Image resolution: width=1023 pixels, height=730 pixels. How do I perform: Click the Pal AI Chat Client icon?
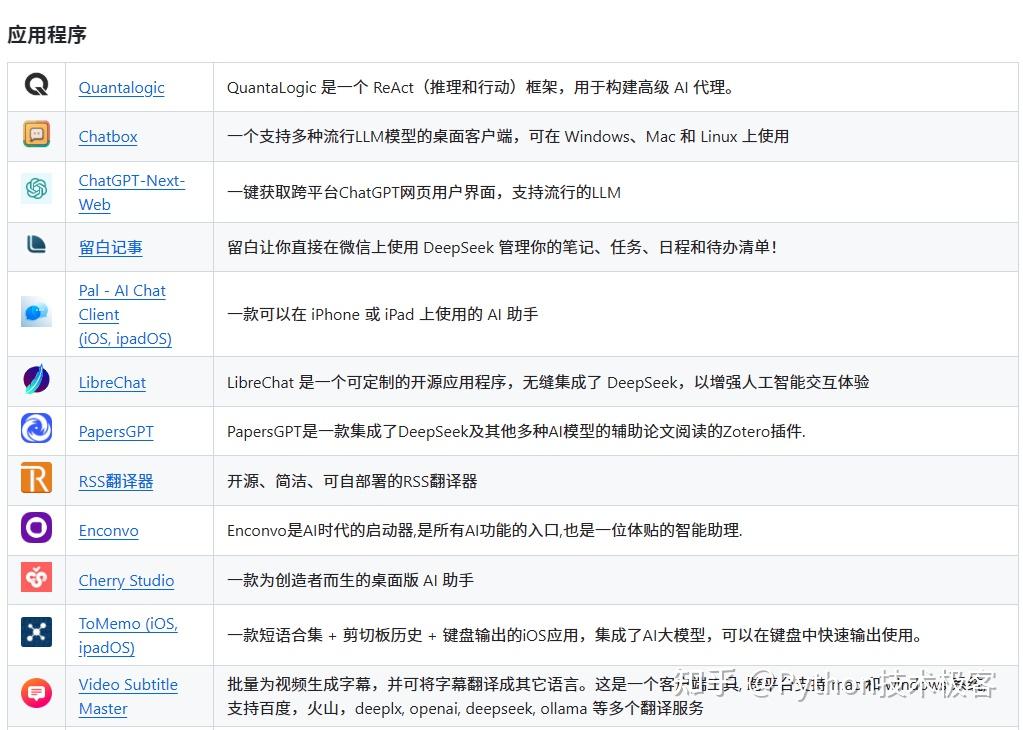[37, 310]
